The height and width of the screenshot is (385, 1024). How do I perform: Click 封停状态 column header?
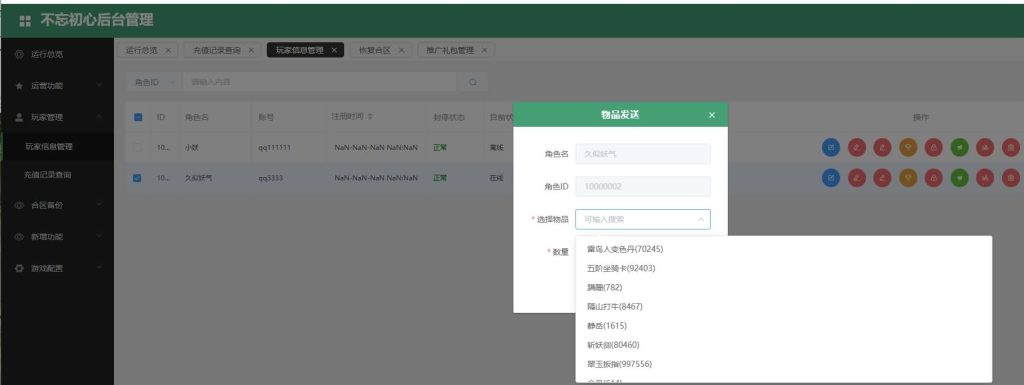tap(449, 117)
